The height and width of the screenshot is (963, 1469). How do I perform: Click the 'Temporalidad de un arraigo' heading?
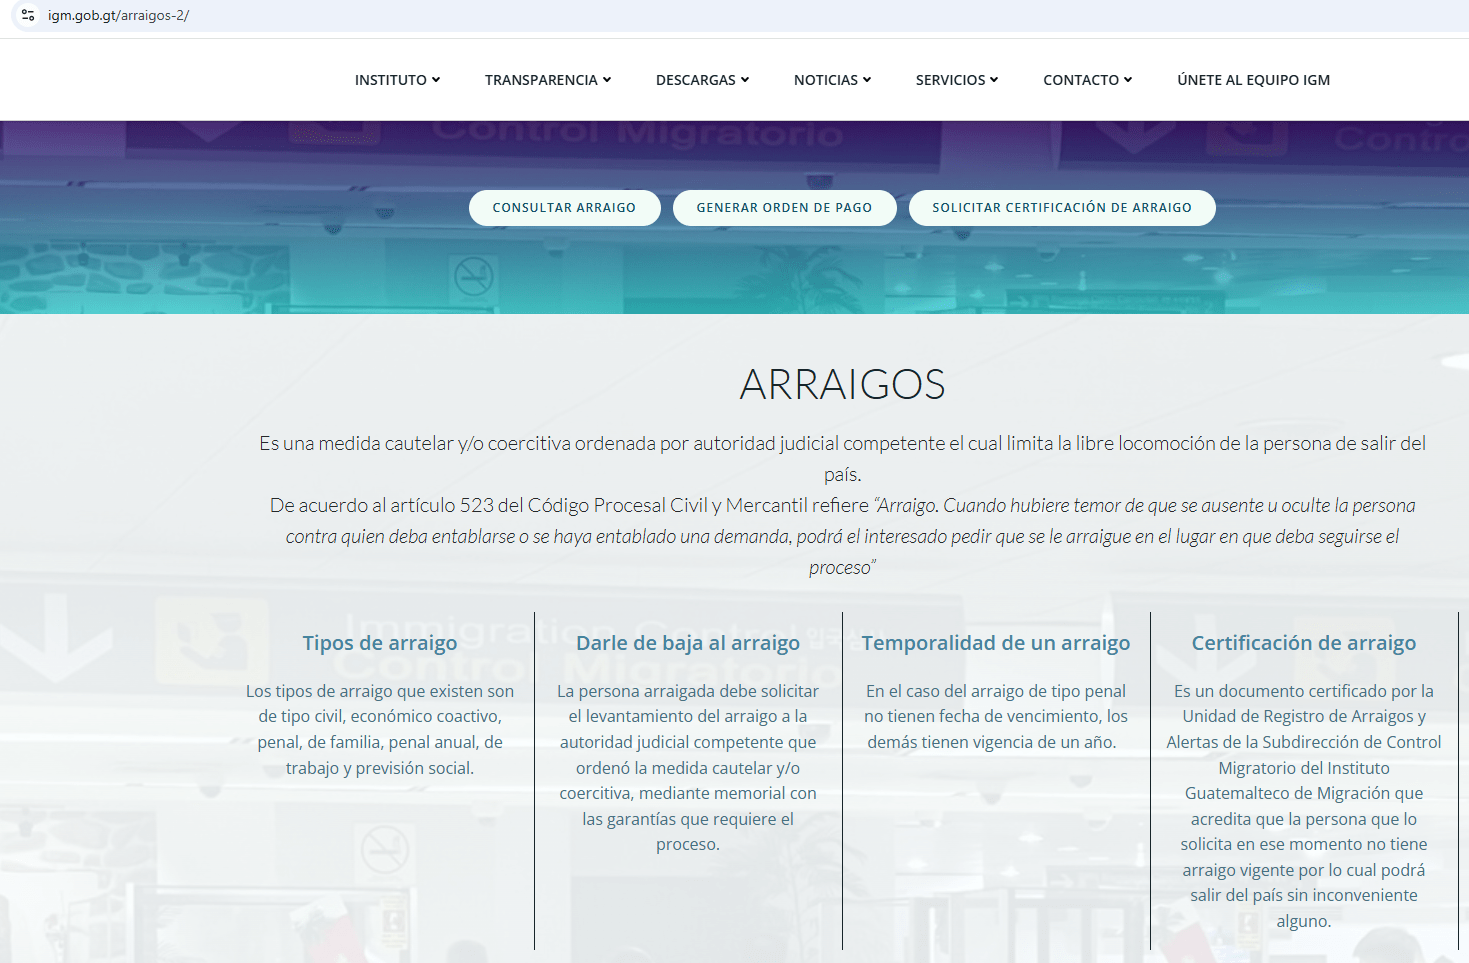[x=996, y=643]
